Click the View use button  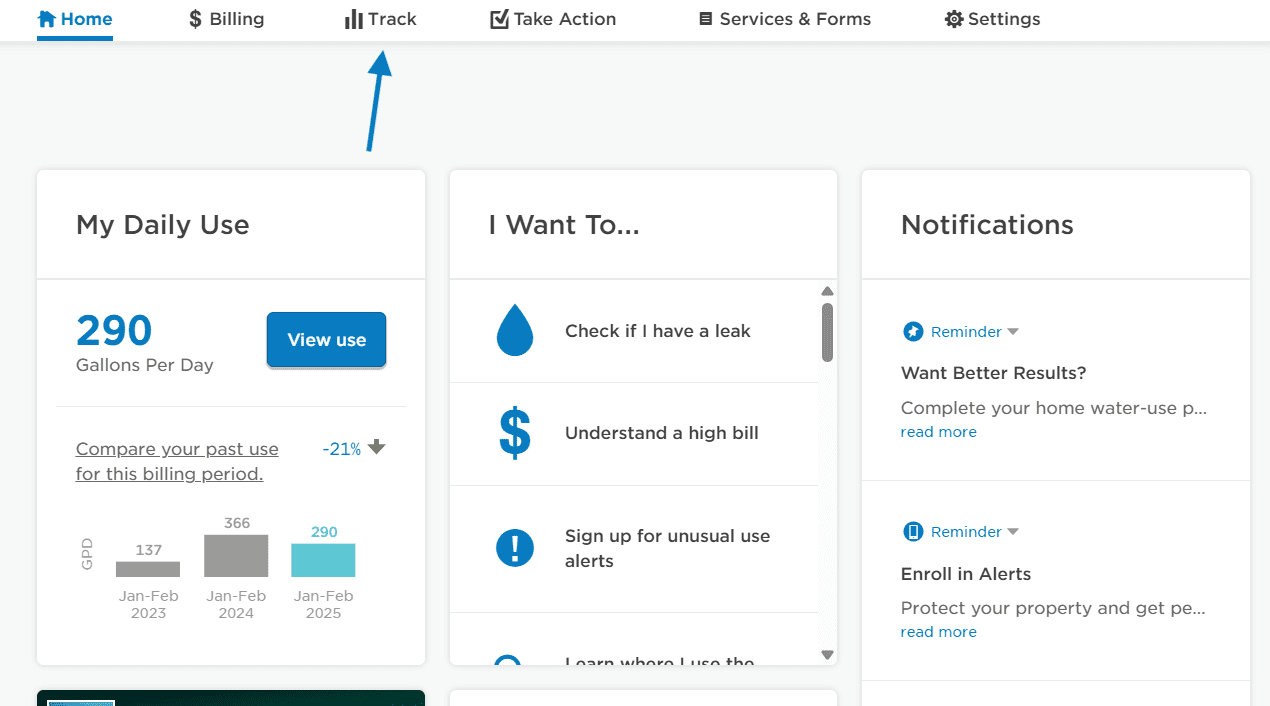point(326,340)
